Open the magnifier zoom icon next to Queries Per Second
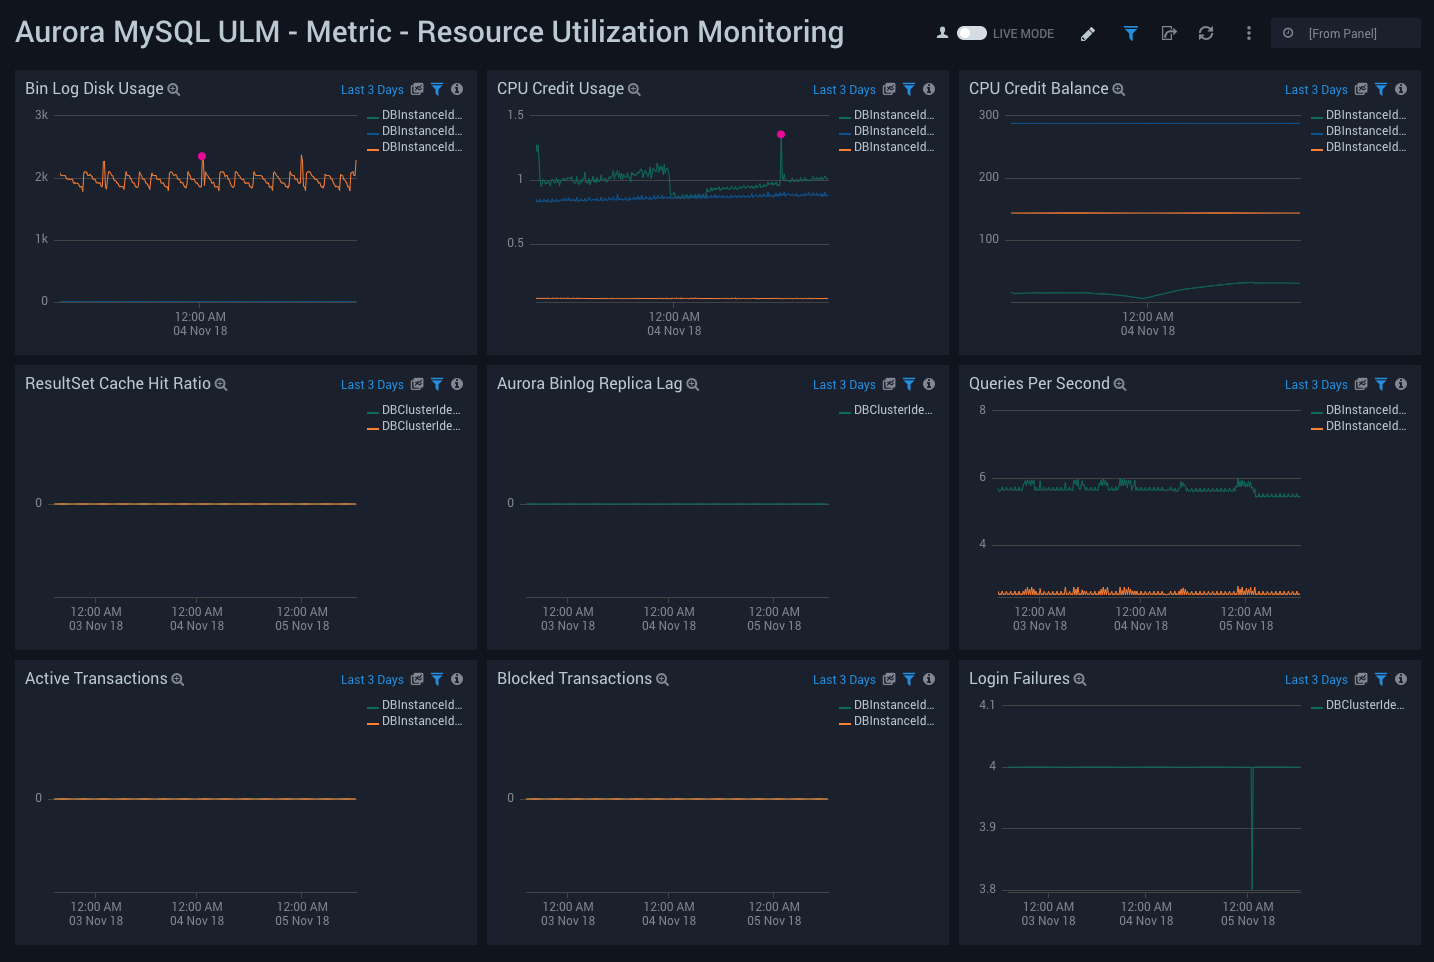This screenshot has height=962, width=1434. (1119, 384)
